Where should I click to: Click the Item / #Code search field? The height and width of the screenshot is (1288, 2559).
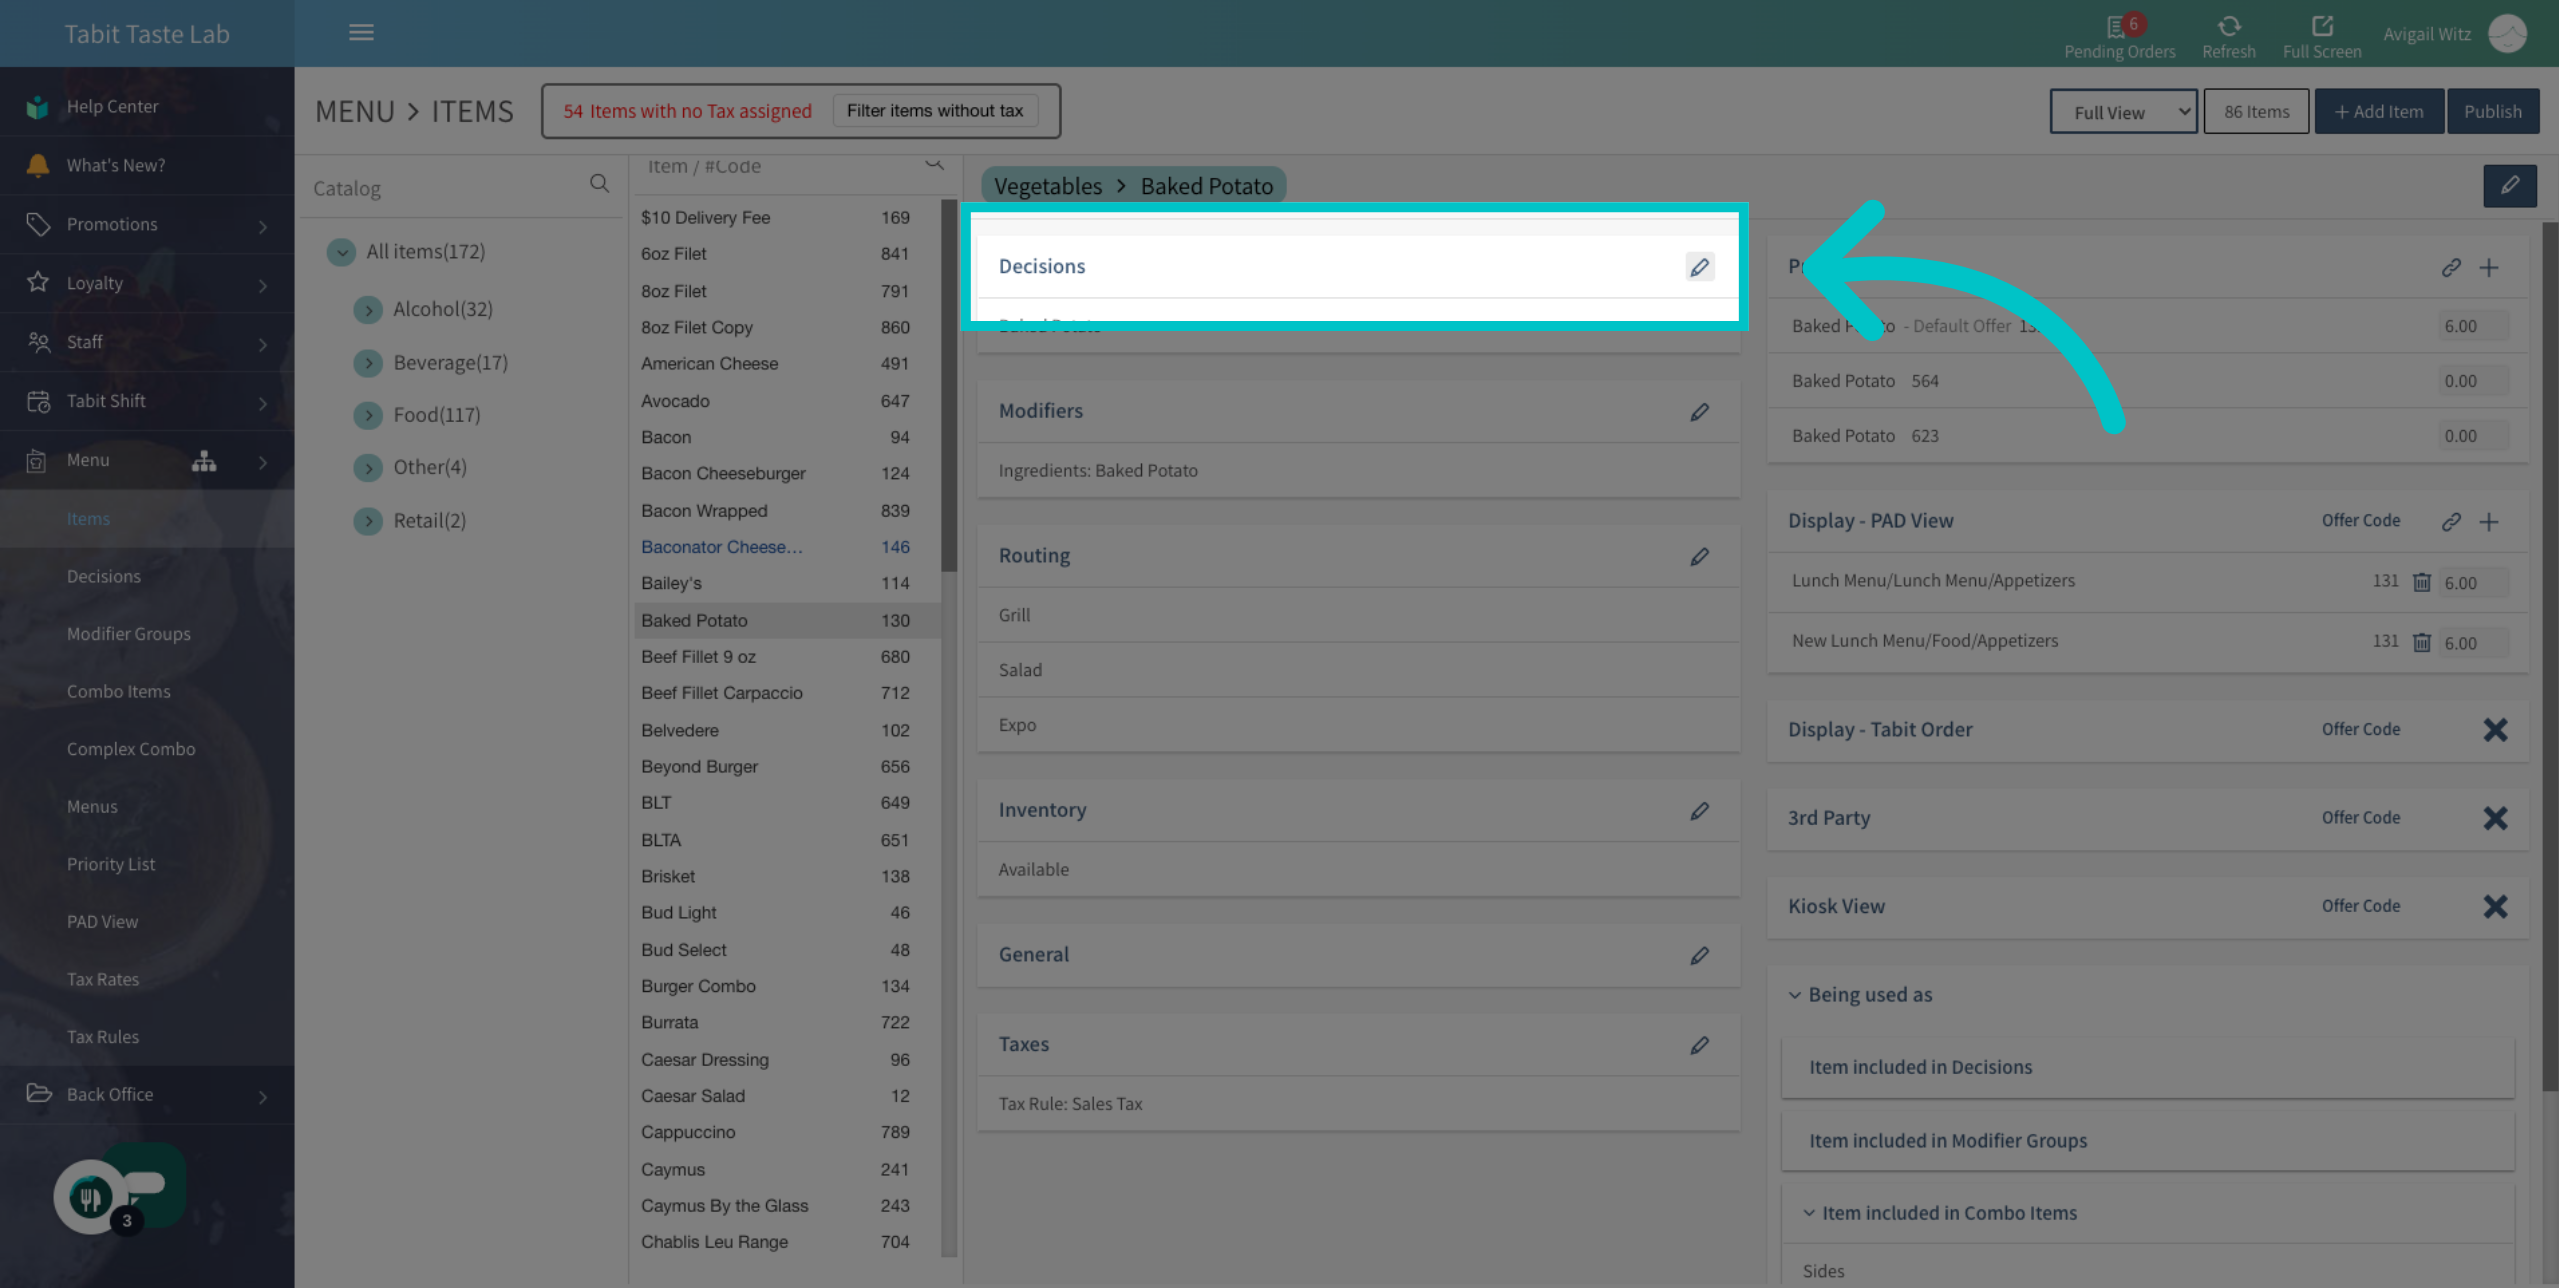(x=780, y=167)
